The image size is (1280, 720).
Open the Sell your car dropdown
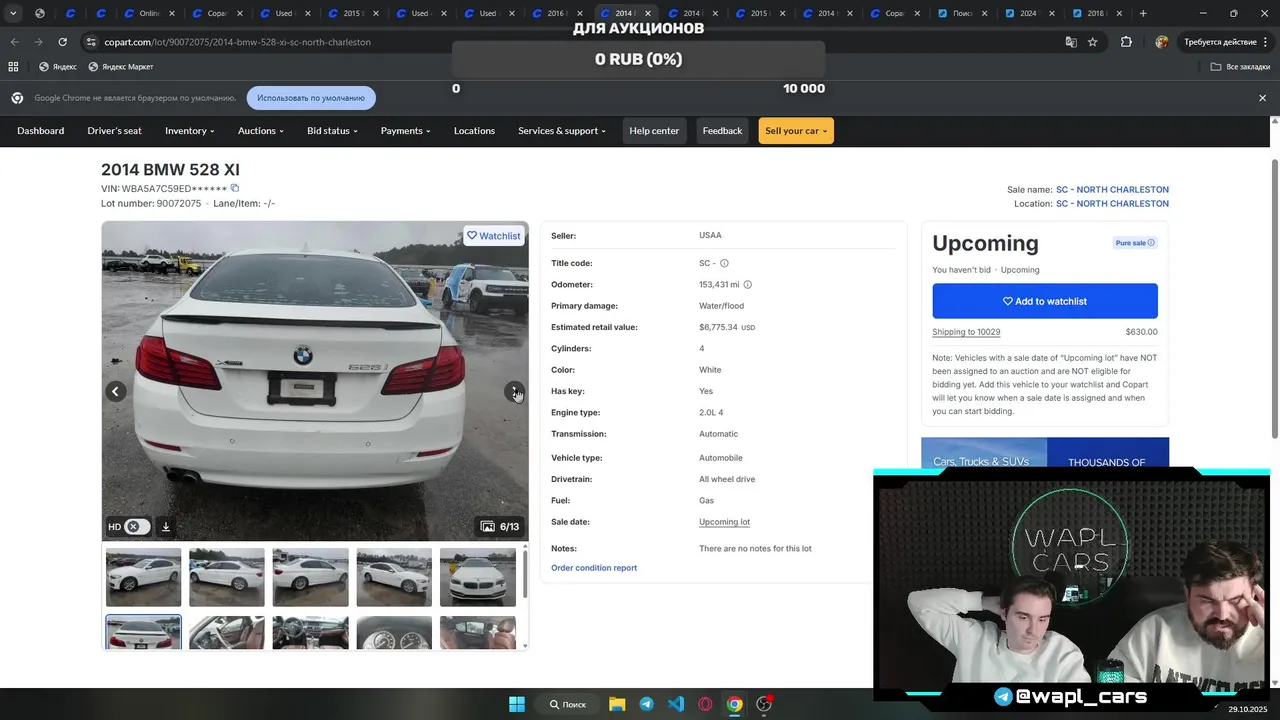(x=796, y=131)
